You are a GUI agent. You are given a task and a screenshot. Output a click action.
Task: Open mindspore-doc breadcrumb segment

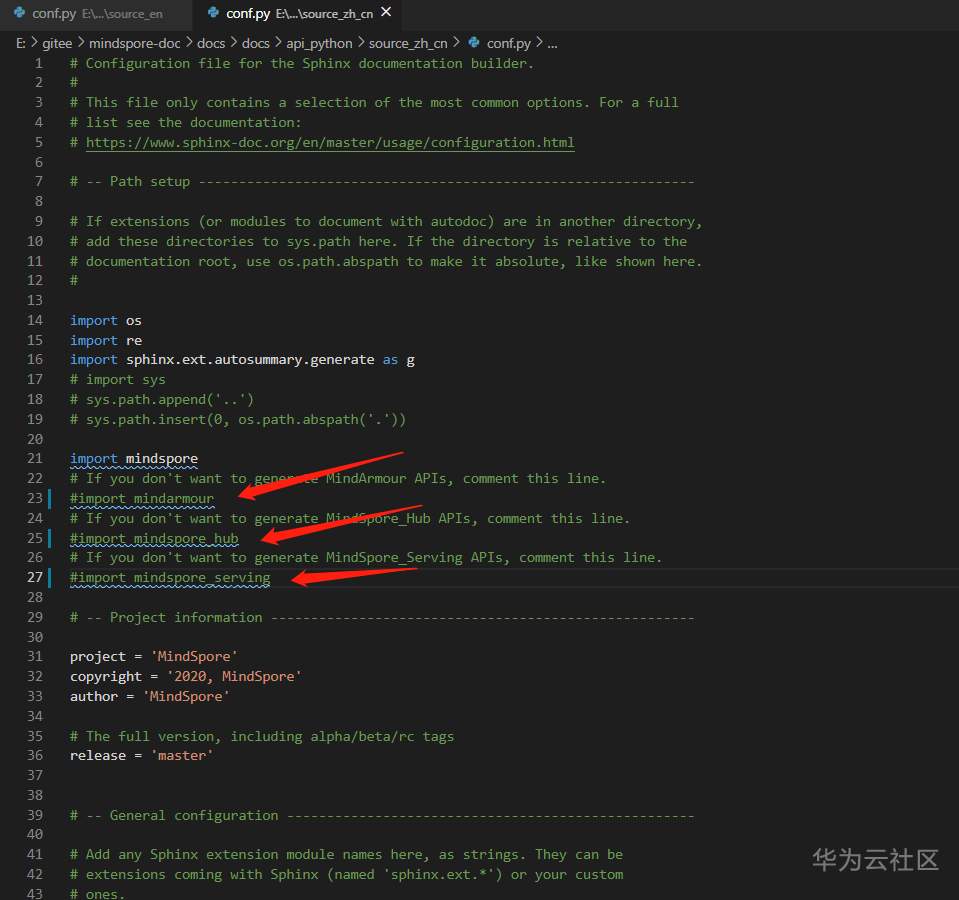point(135,43)
